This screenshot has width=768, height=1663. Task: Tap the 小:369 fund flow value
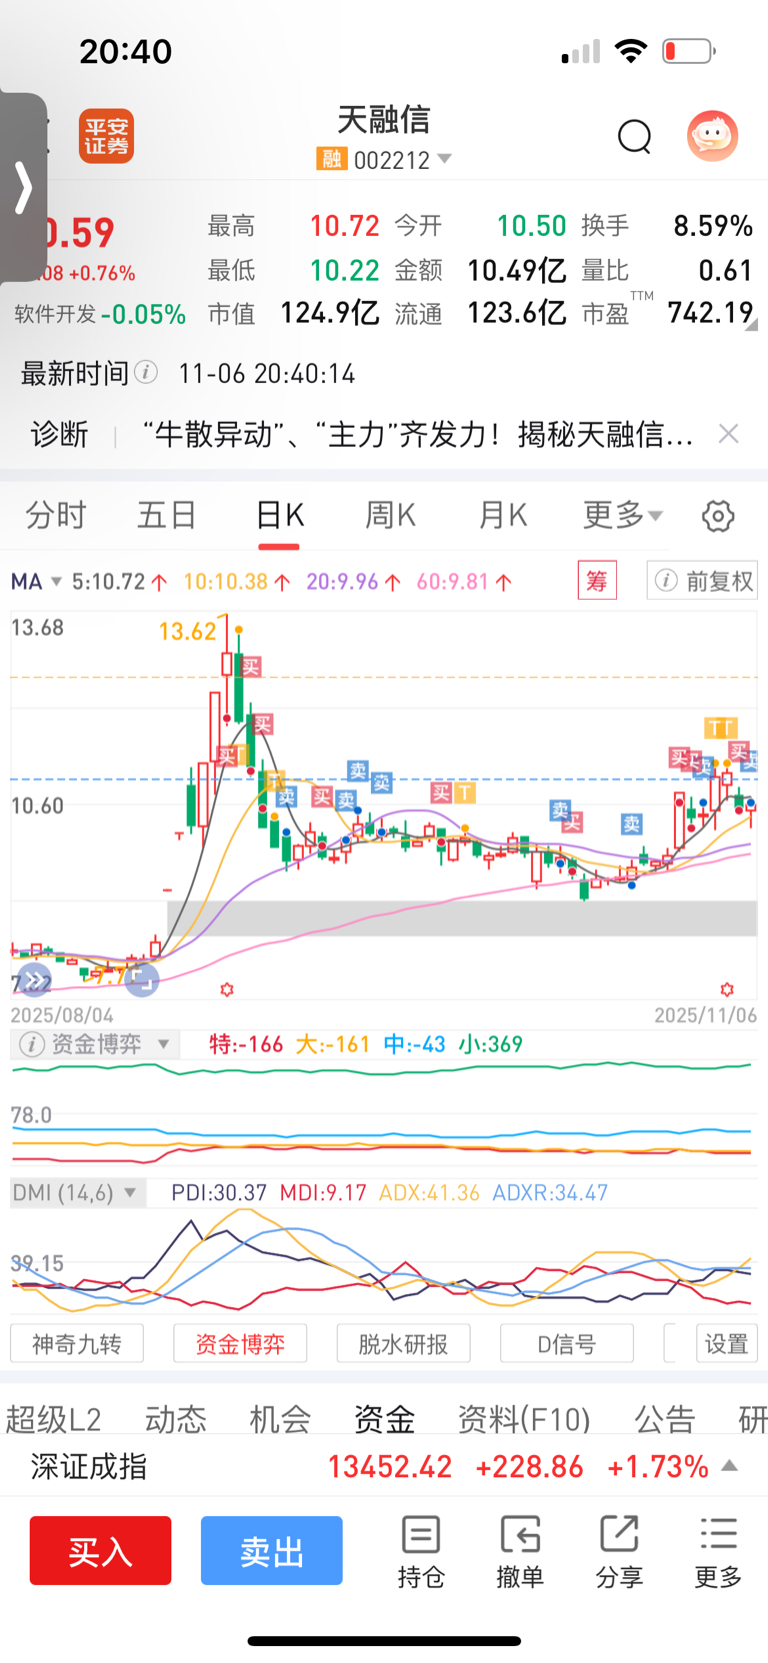click(490, 1044)
